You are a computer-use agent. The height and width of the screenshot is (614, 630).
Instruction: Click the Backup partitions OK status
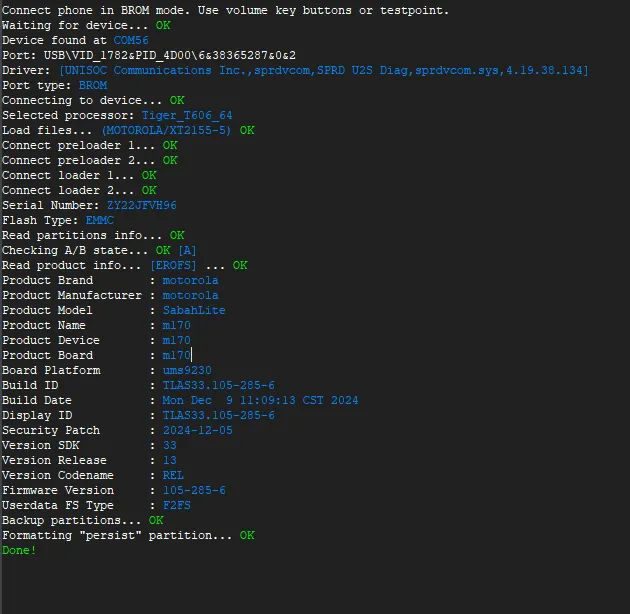pyautogui.click(x=156, y=520)
